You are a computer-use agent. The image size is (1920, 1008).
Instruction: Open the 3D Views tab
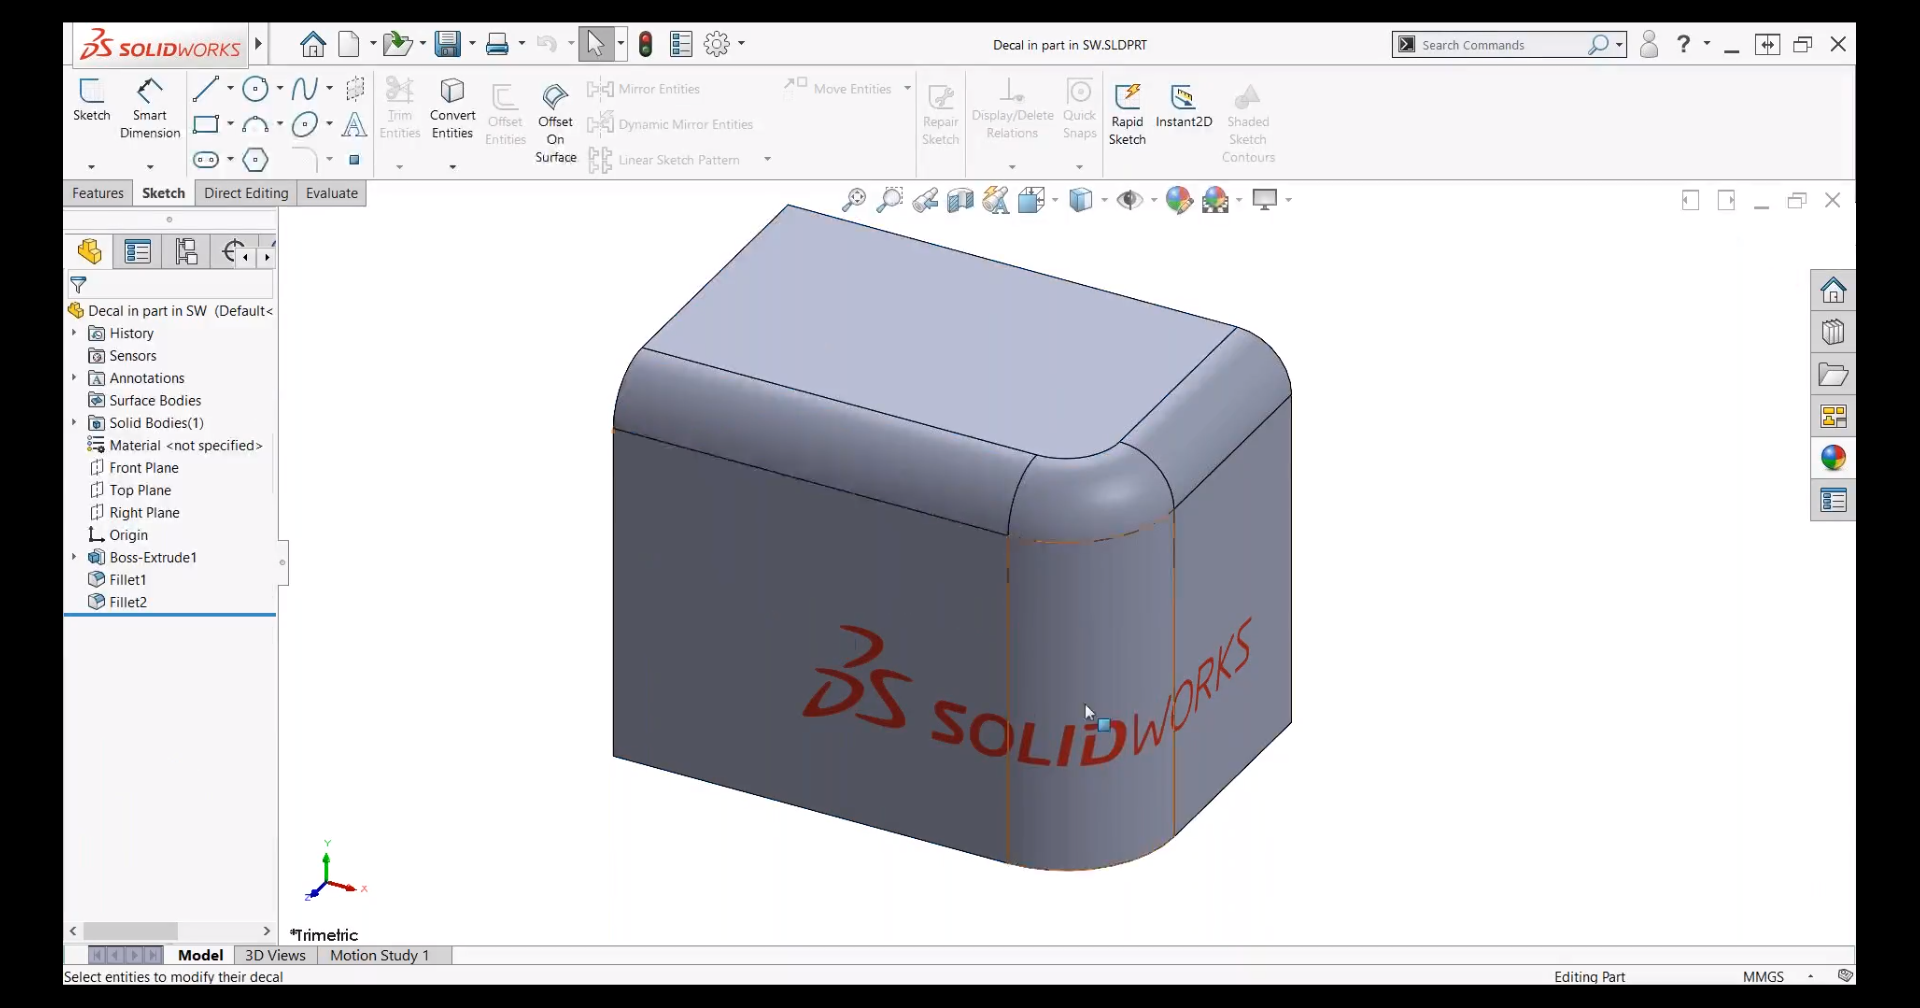pyautogui.click(x=275, y=955)
